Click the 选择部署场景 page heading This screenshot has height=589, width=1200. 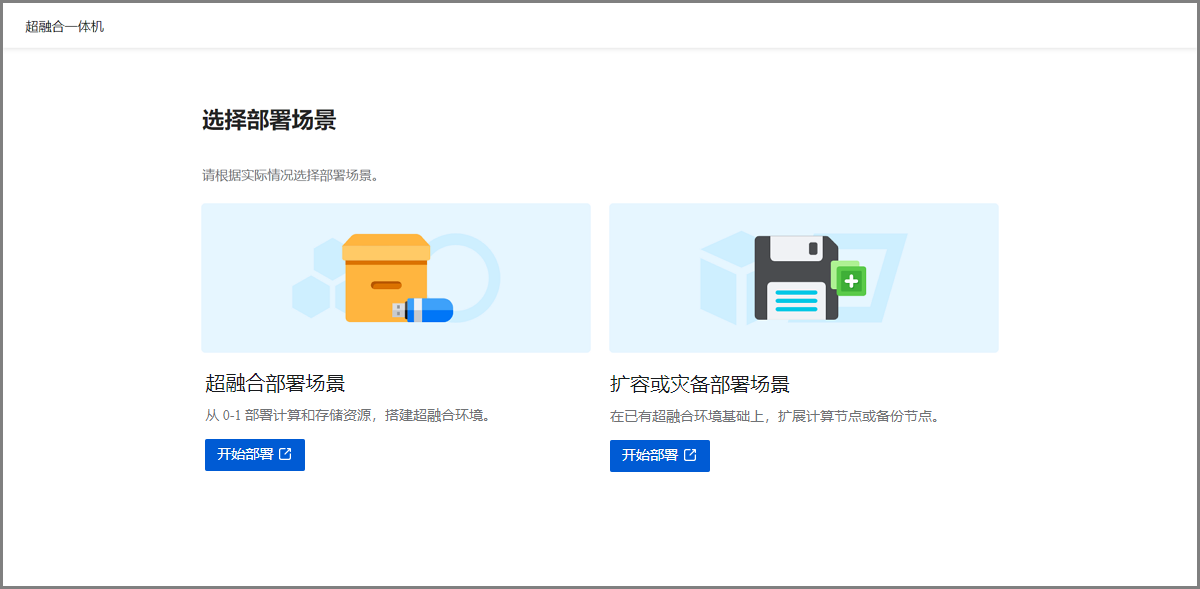click(x=269, y=121)
